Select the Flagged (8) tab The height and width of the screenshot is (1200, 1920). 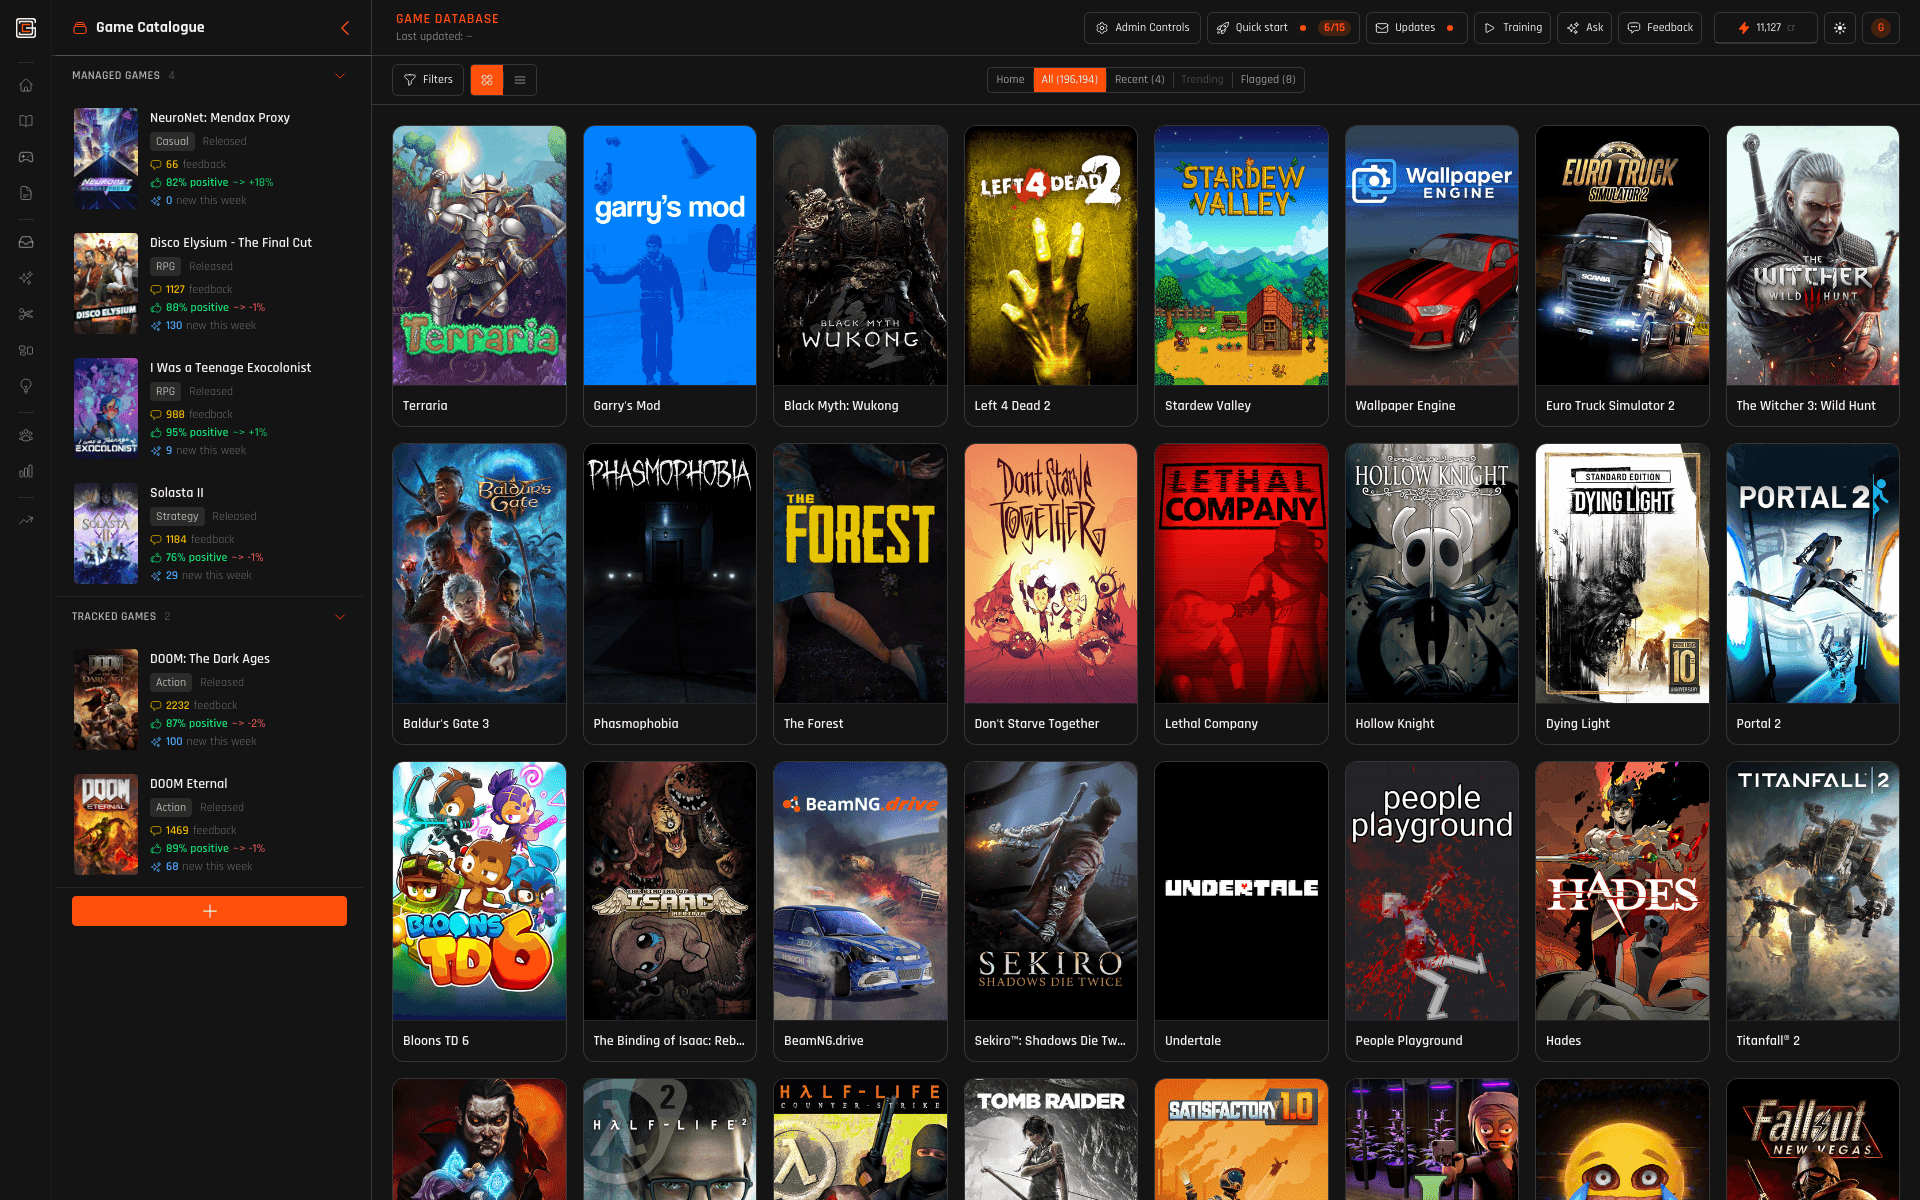[1267, 80]
